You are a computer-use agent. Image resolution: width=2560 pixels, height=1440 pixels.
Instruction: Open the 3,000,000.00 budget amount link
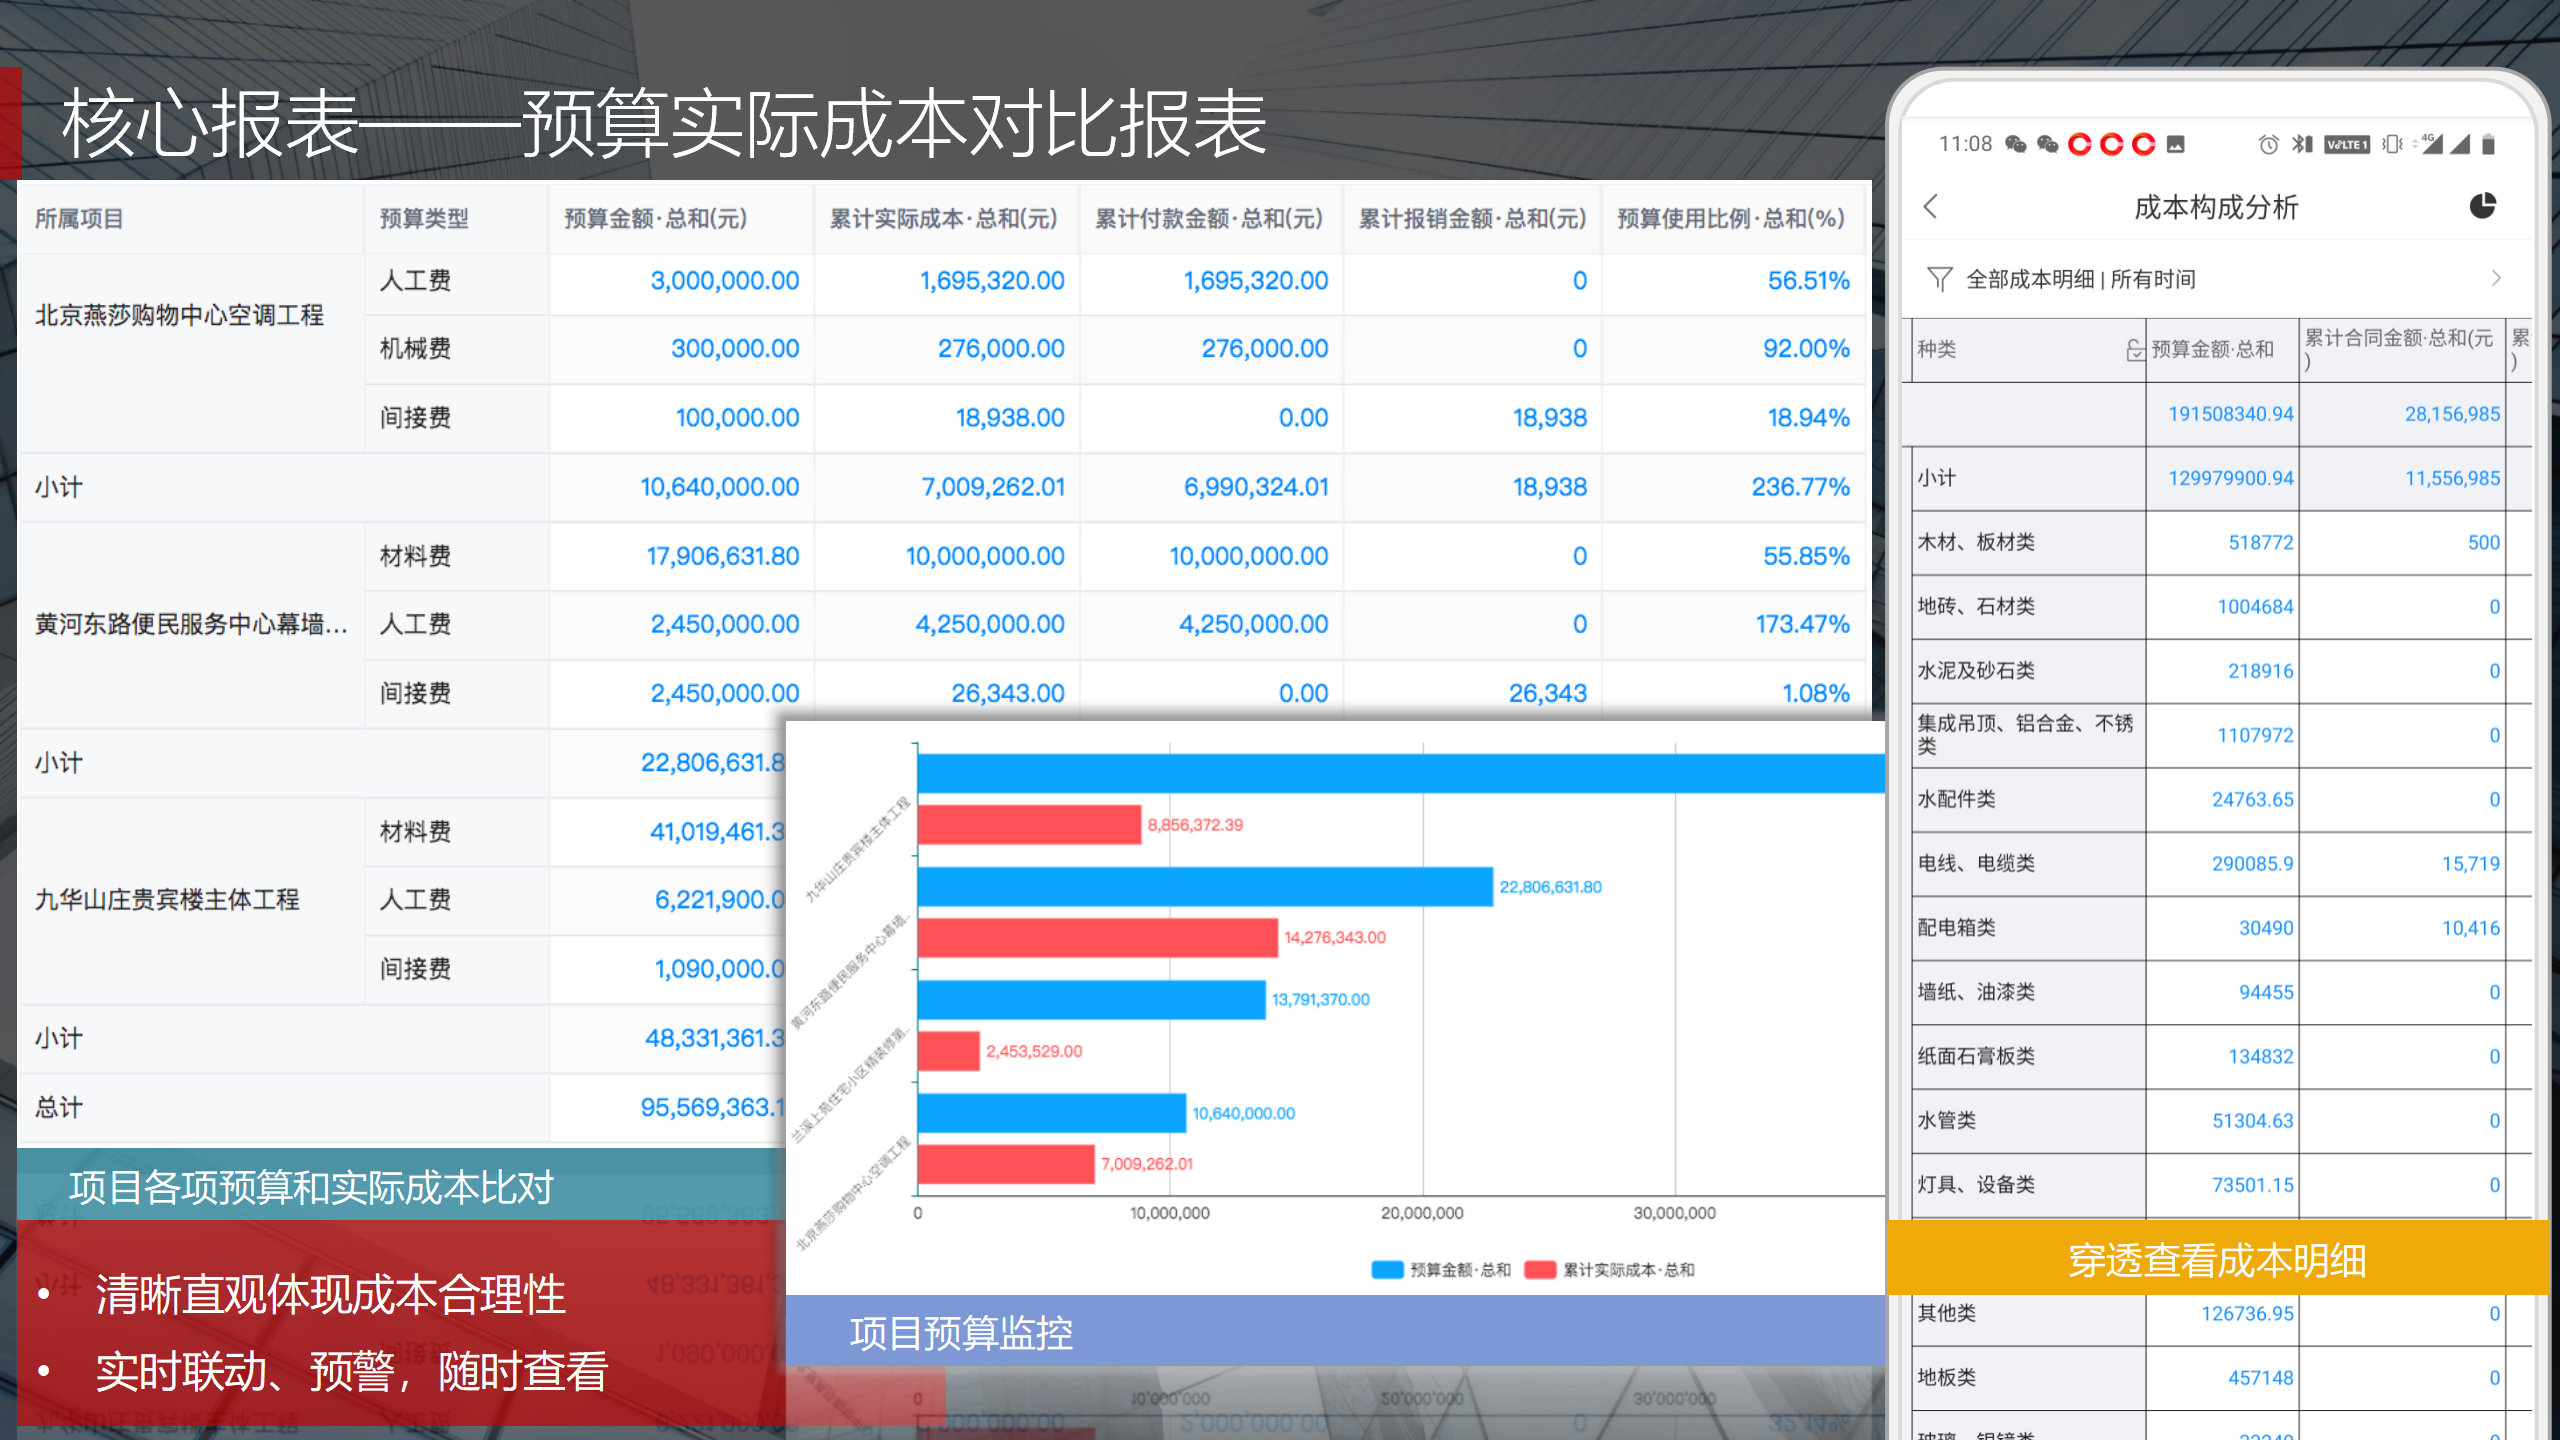coord(724,281)
